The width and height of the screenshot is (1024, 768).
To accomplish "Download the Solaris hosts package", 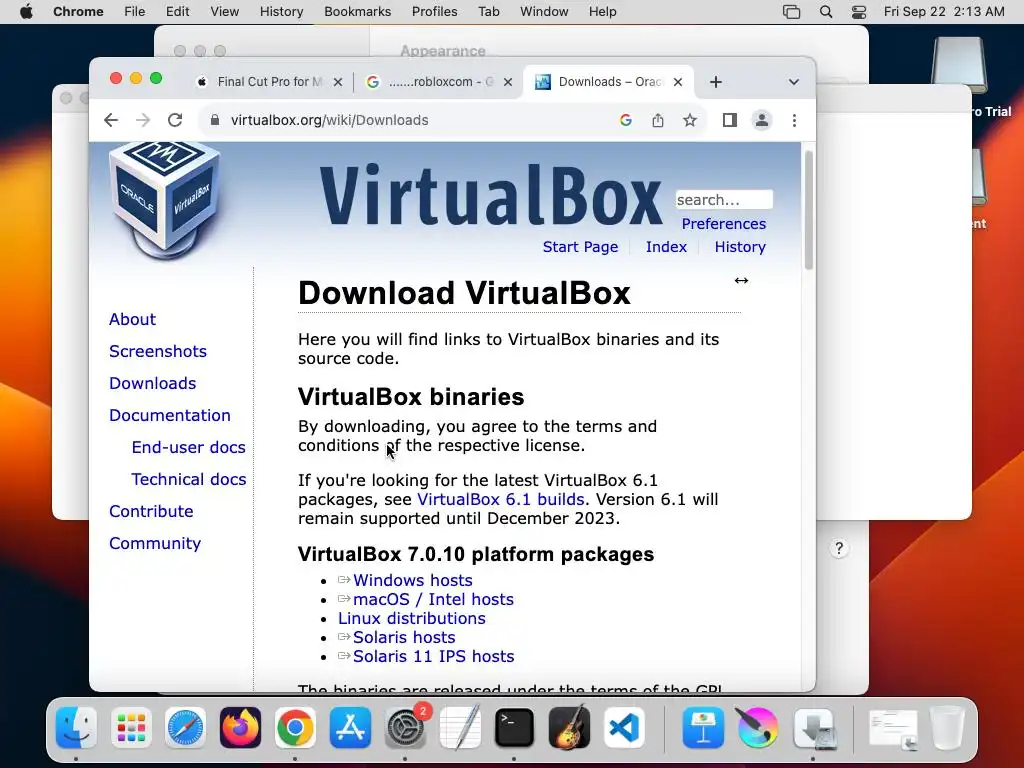I will click(404, 637).
